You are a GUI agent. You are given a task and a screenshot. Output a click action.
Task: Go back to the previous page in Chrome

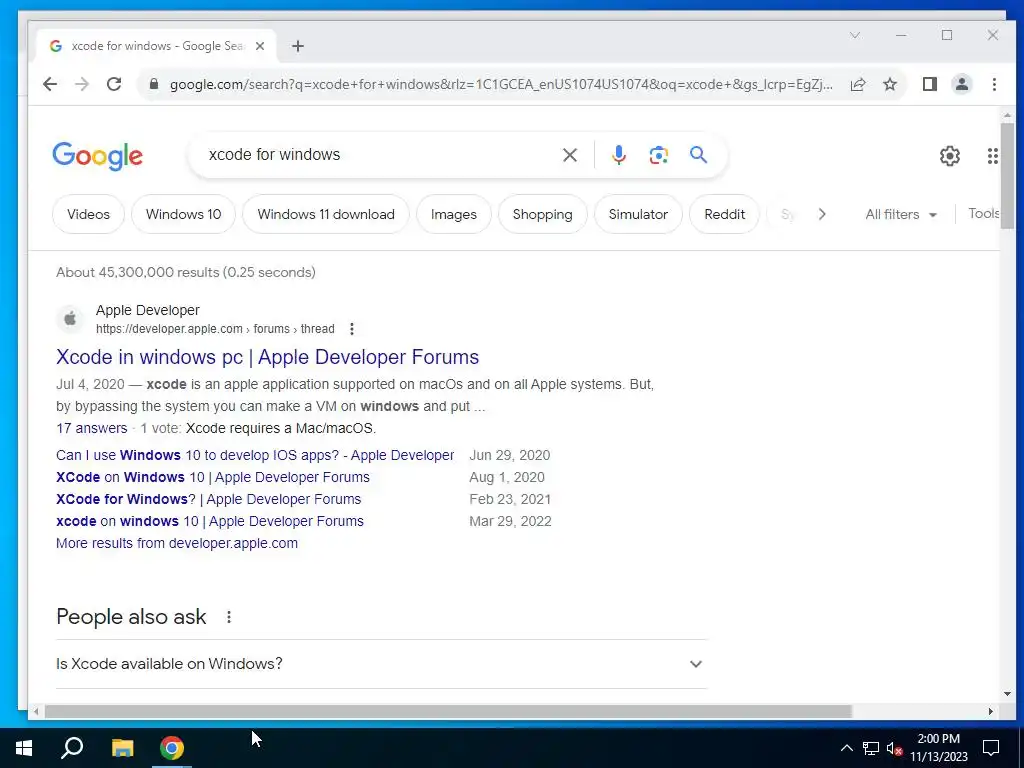50,84
